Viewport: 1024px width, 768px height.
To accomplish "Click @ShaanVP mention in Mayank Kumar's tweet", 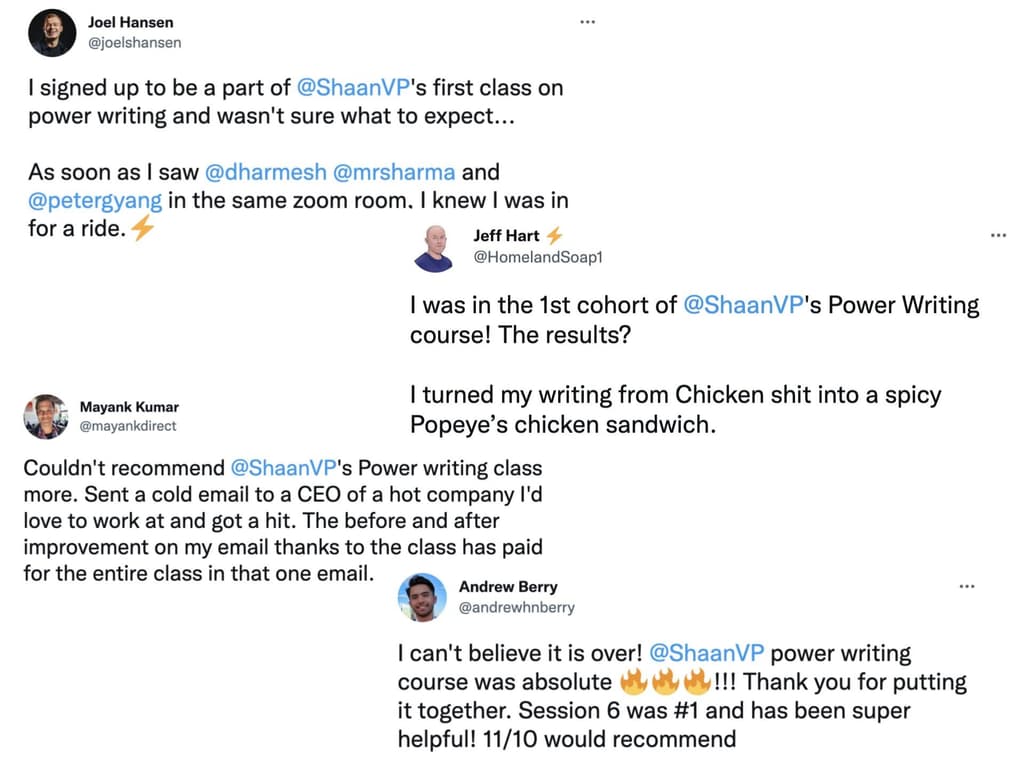I will pos(291,468).
